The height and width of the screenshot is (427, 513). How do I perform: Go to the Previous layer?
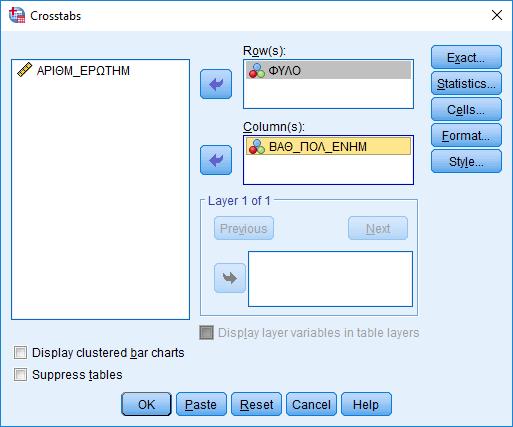click(244, 228)
